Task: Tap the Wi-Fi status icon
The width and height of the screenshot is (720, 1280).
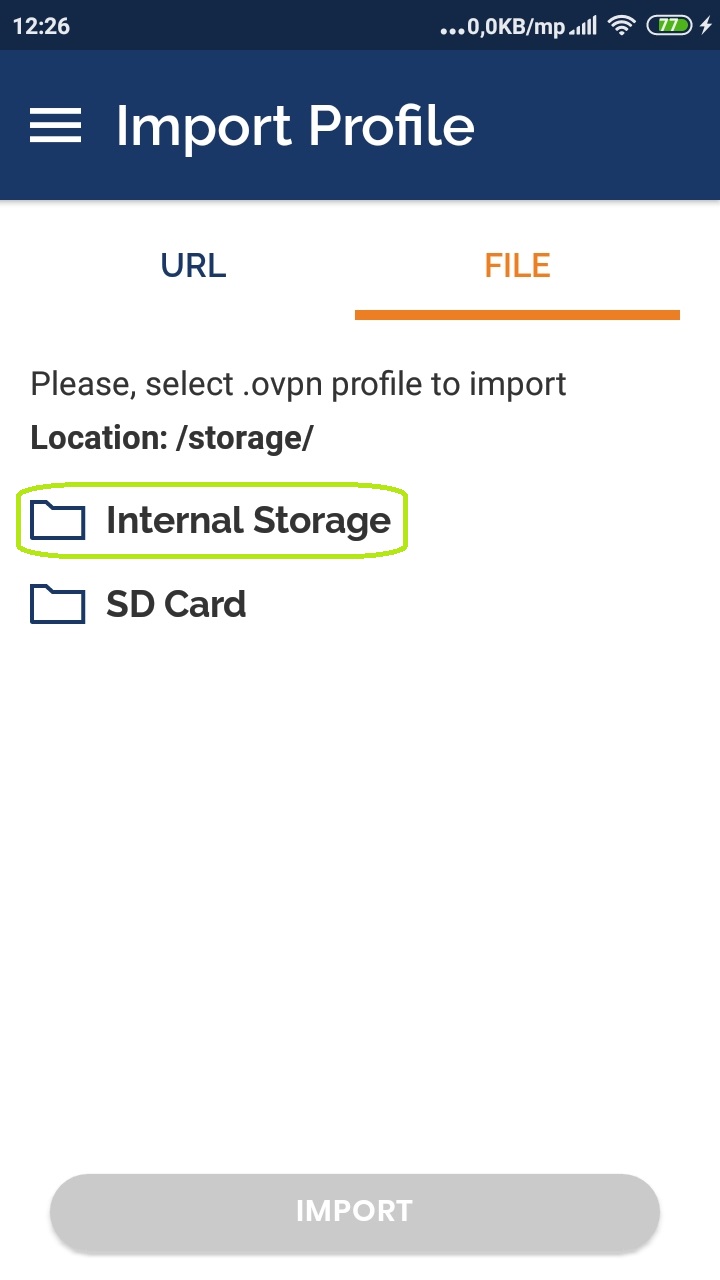Action: click(622, 27)
